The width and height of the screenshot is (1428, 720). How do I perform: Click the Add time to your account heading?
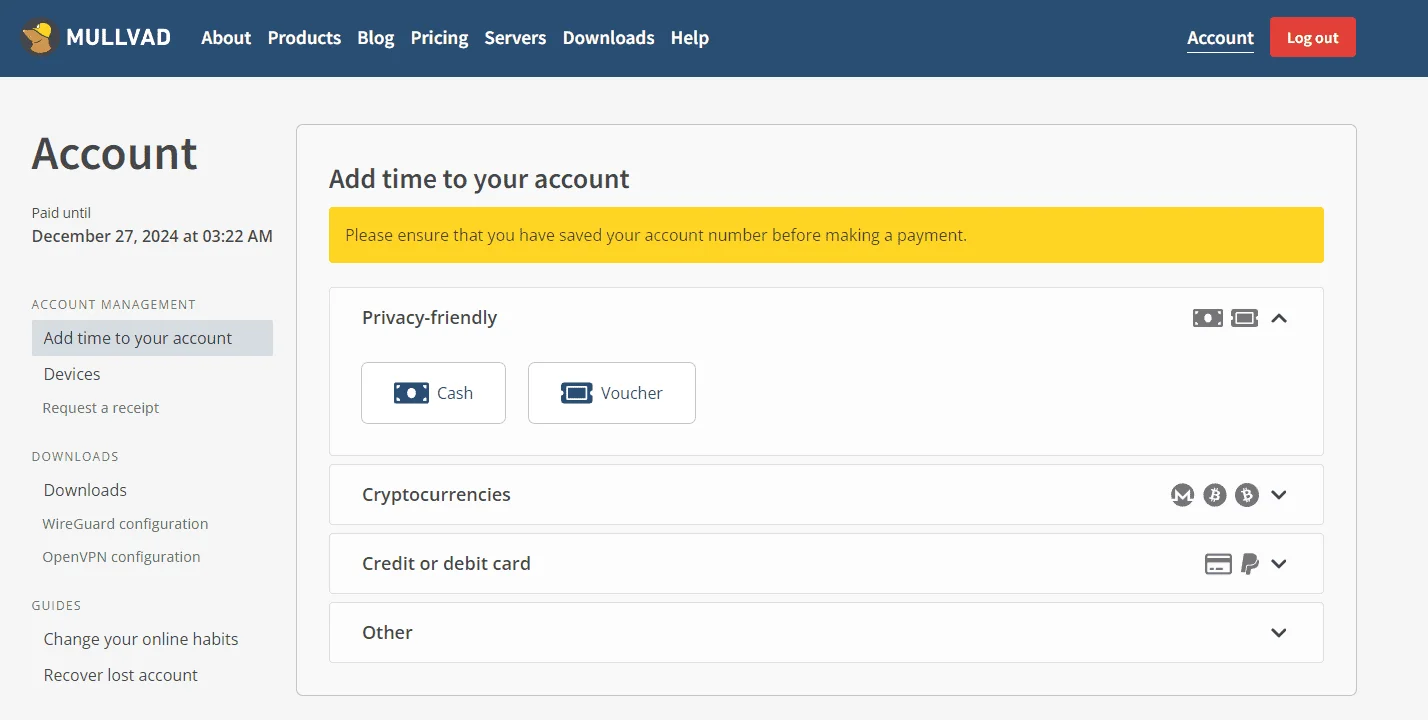479,179
